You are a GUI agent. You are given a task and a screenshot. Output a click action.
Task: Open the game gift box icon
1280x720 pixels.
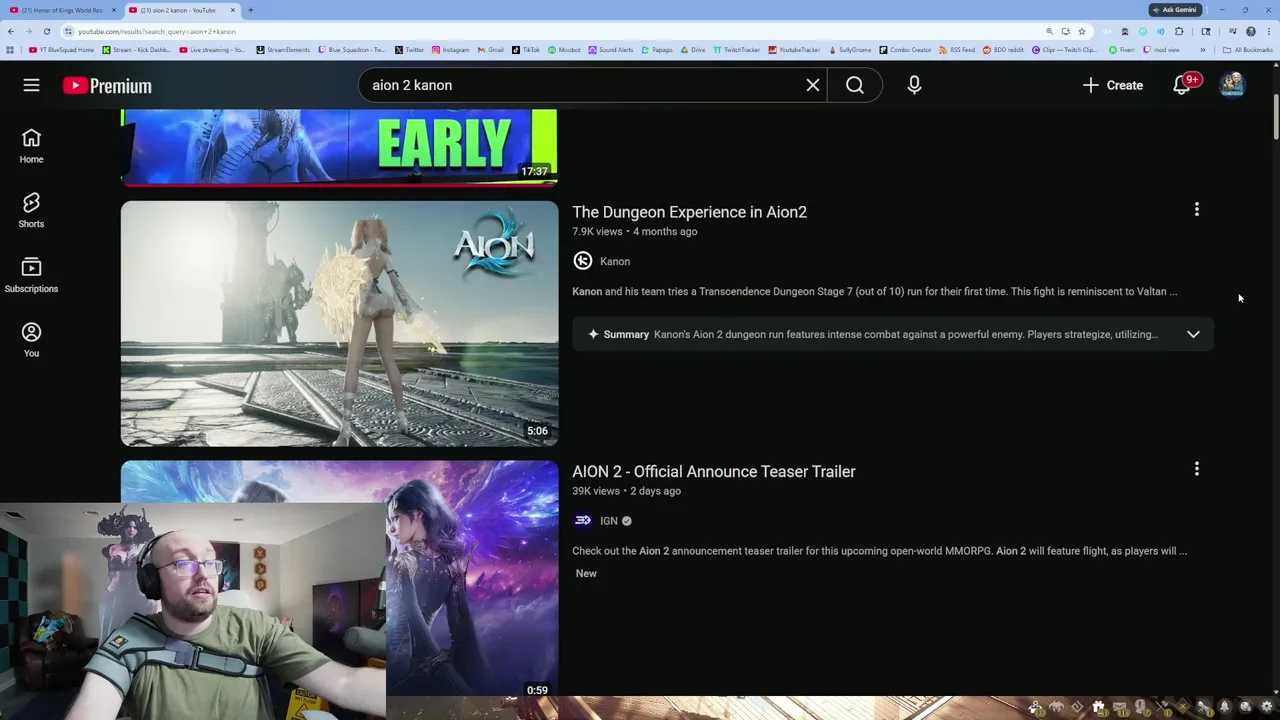(1098, 706)
